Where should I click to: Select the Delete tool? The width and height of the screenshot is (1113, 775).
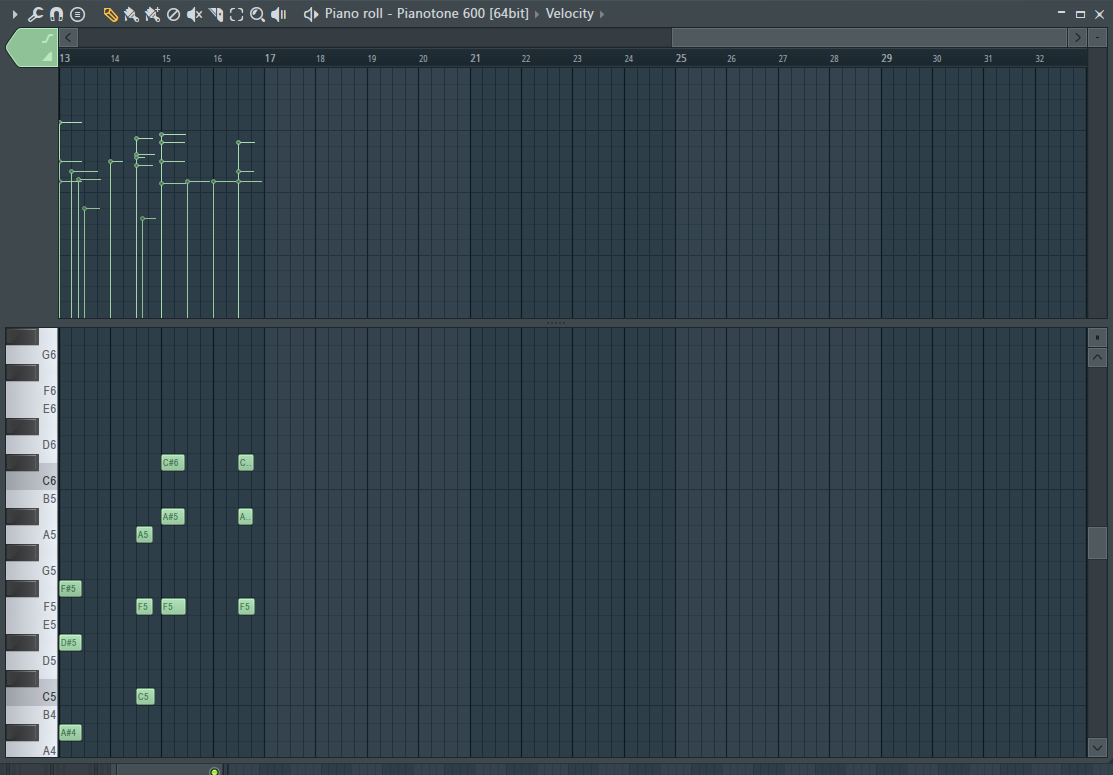pyautogui.click(x=173, y=13)
